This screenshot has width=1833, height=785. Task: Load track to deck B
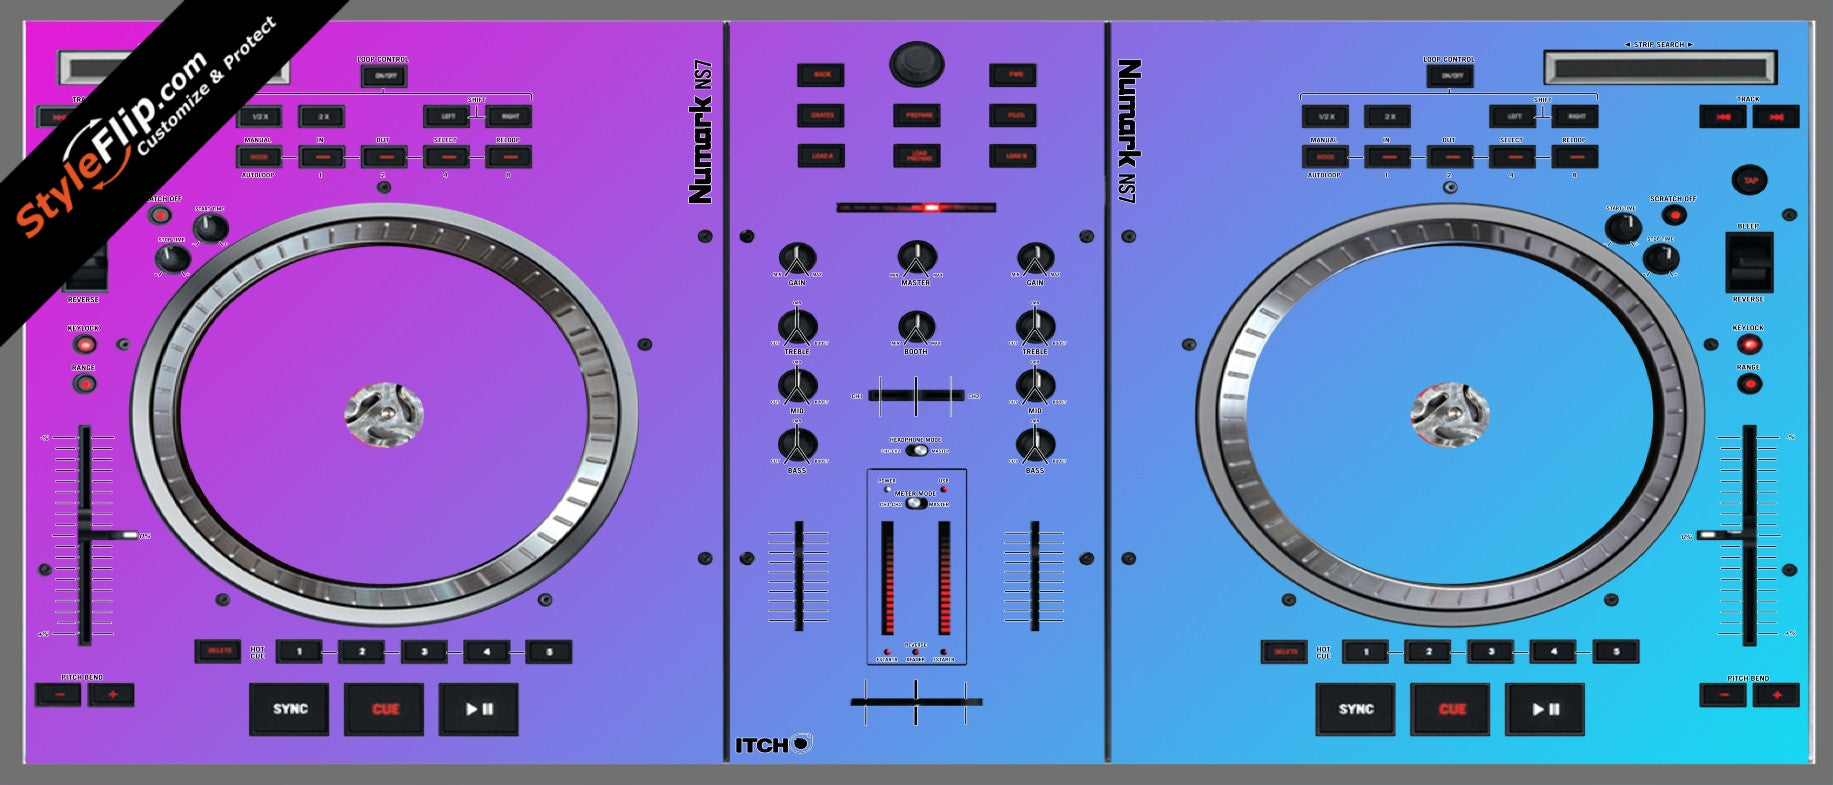click(x=1014, y=156)
